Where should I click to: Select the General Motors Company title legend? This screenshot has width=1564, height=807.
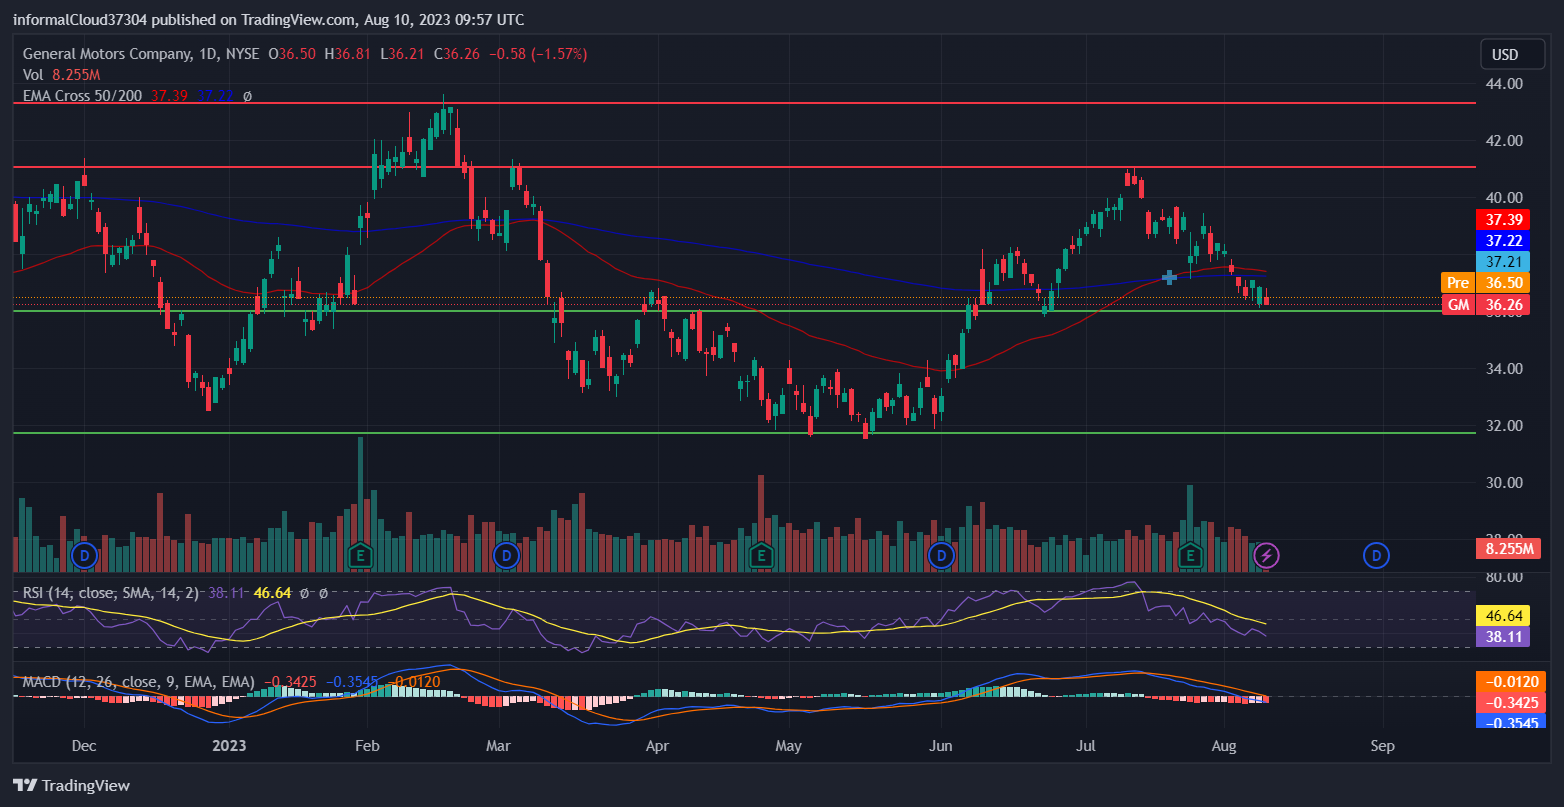pos(141,54)
